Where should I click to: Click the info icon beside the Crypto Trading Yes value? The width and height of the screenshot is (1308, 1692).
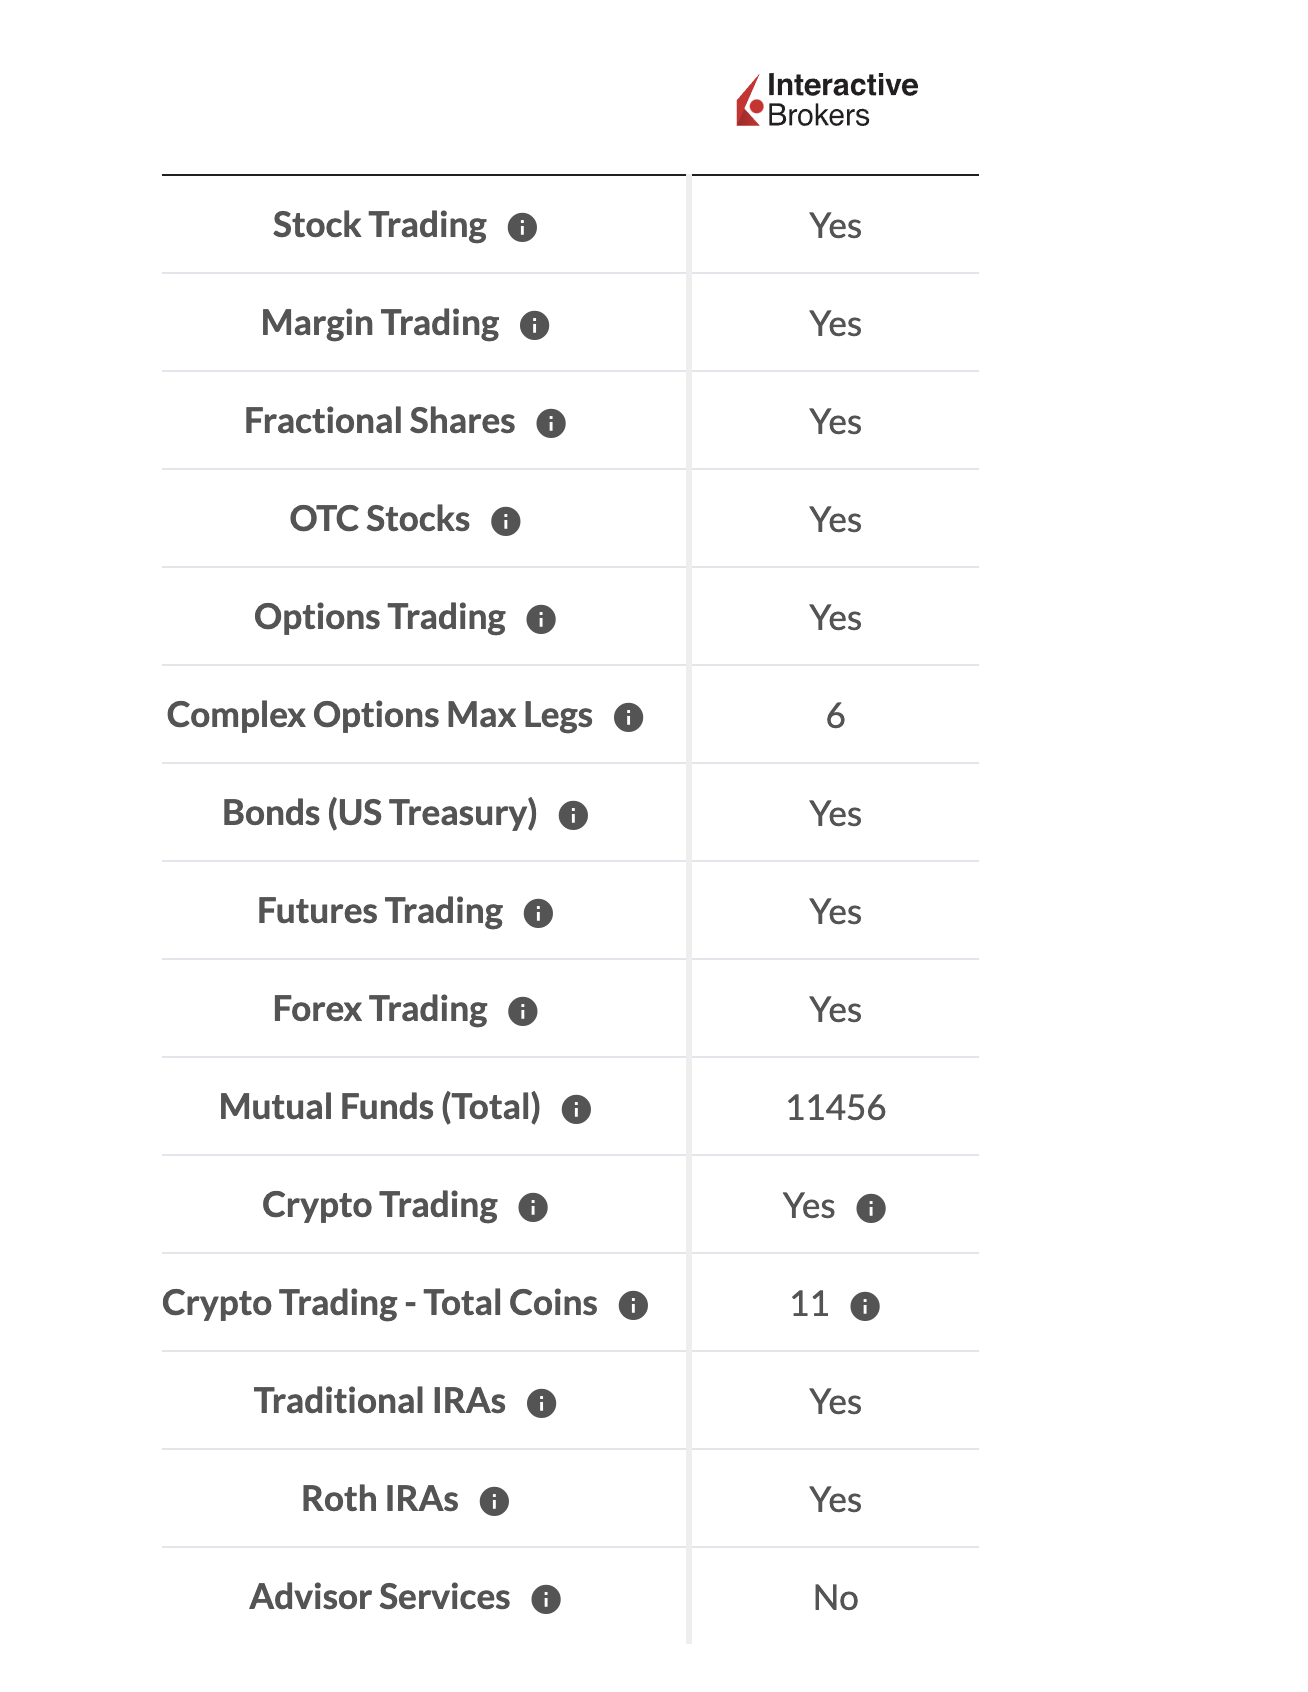click(871, 1209)
